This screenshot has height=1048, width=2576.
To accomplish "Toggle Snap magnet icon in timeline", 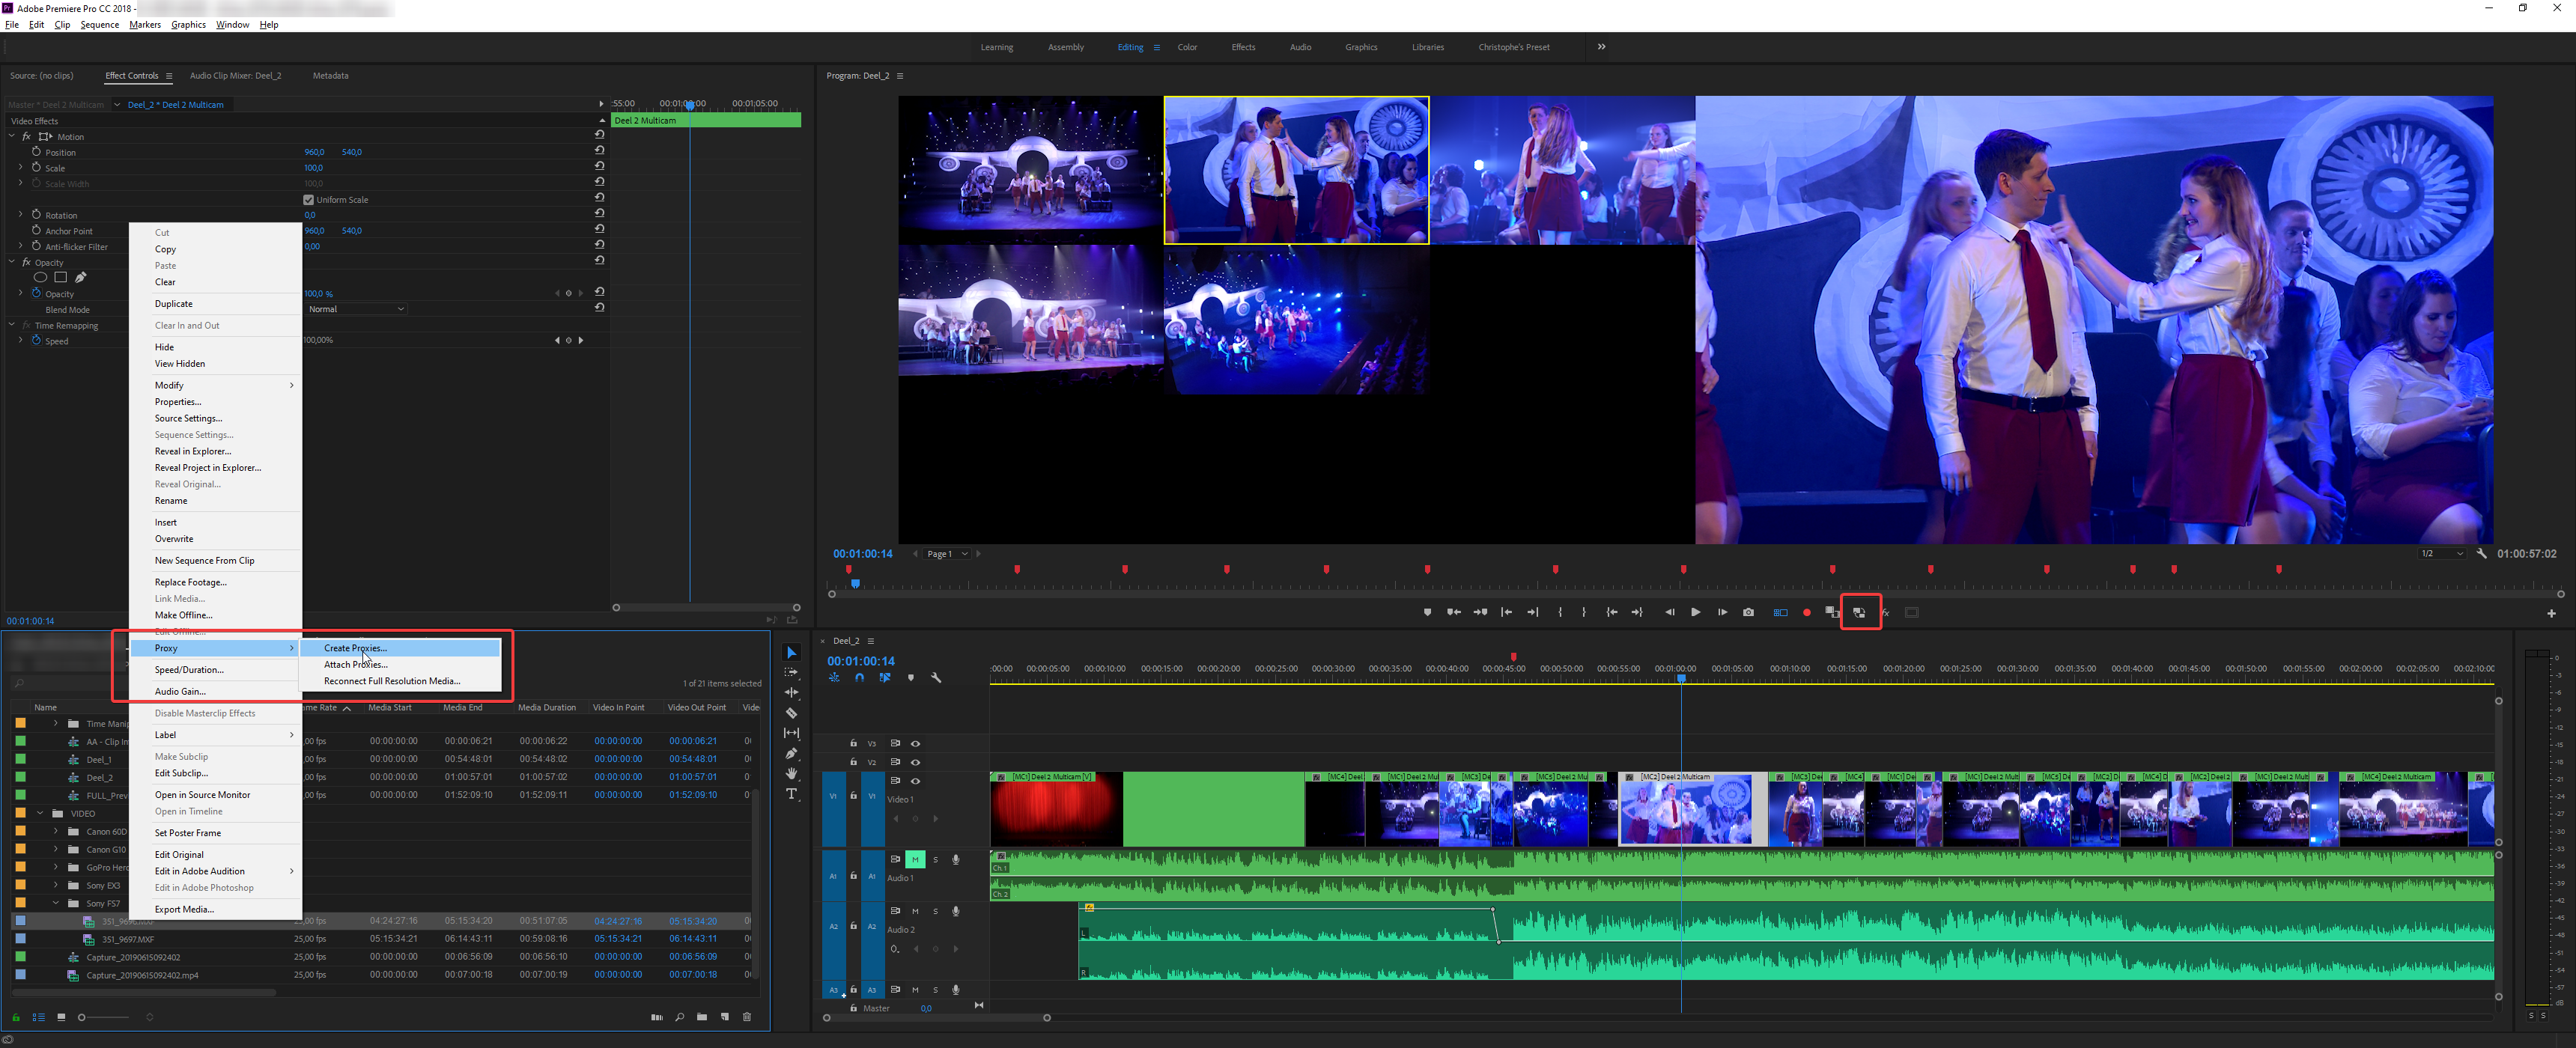I will (x=859, y=678).
